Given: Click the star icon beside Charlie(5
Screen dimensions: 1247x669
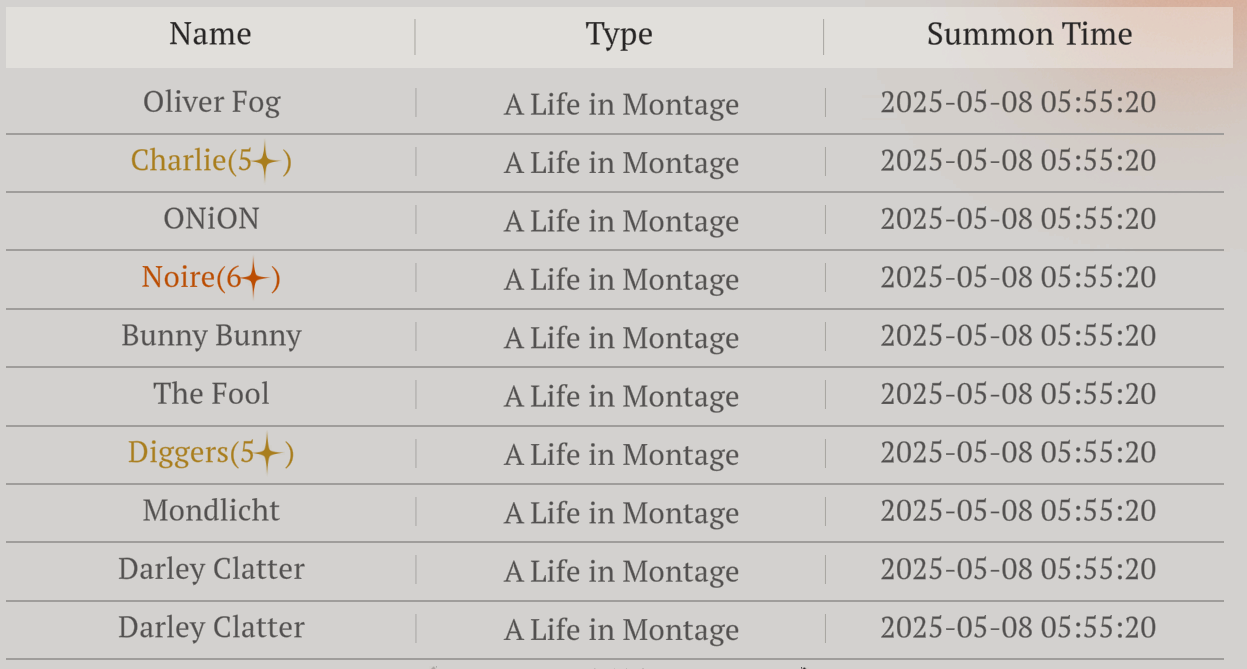Looking at the screenshot, I should [265, 161].
